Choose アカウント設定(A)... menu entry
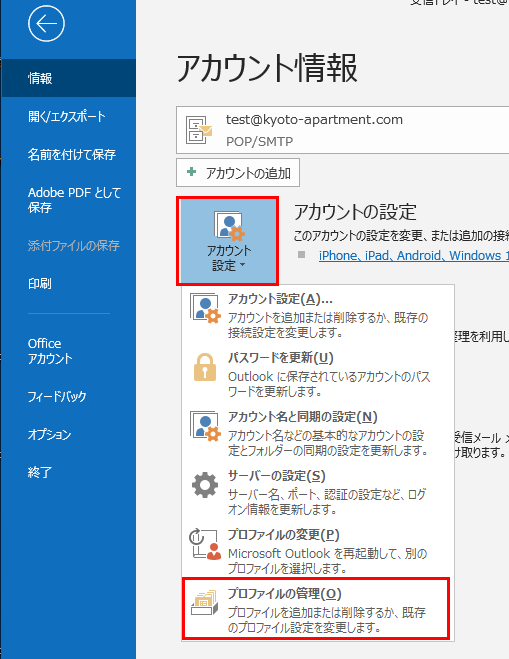 pos(318,316)
